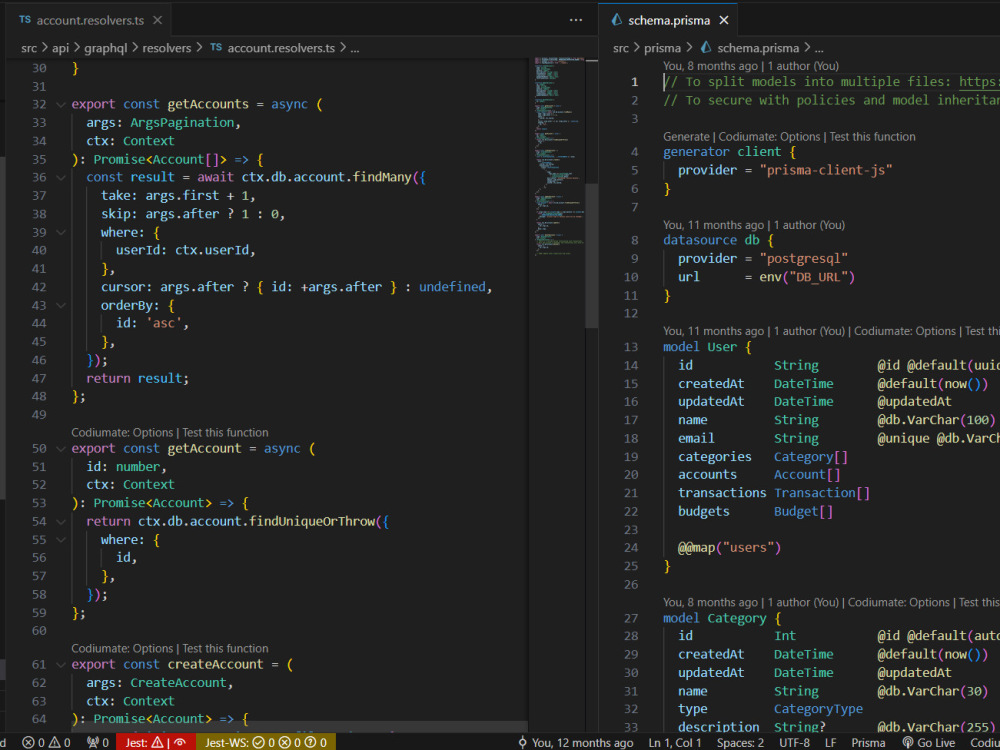Click 'src' breadcrumb in right editor
Image resolution: width=1000 pixels, height=750 pixels.
[x=621, y=48]
